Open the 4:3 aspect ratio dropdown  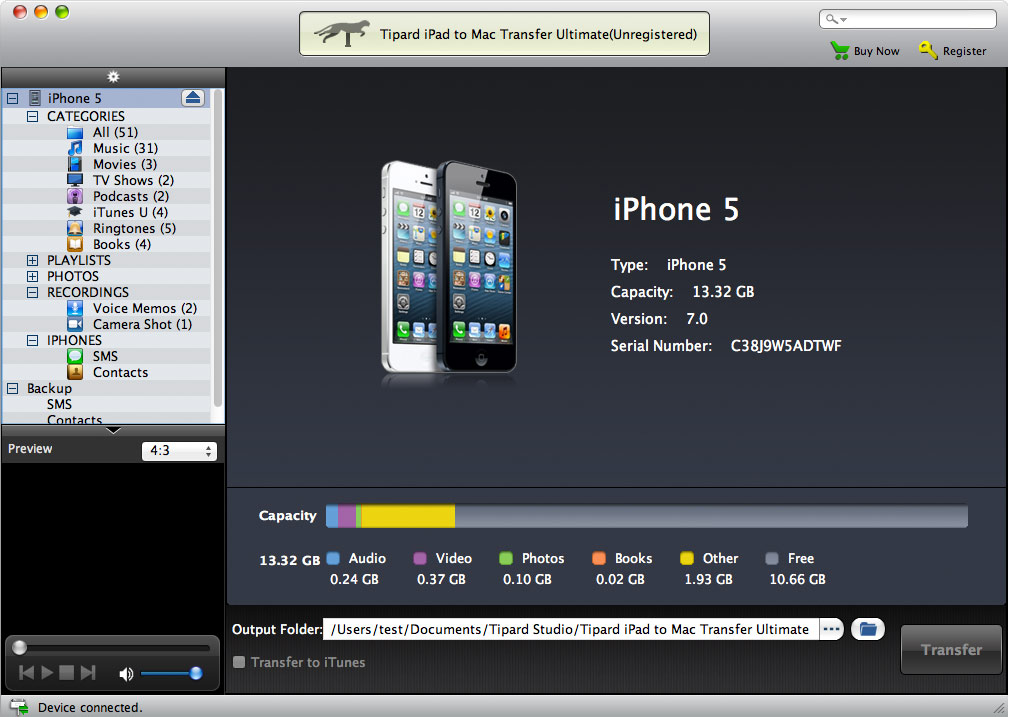pos(179,451)
